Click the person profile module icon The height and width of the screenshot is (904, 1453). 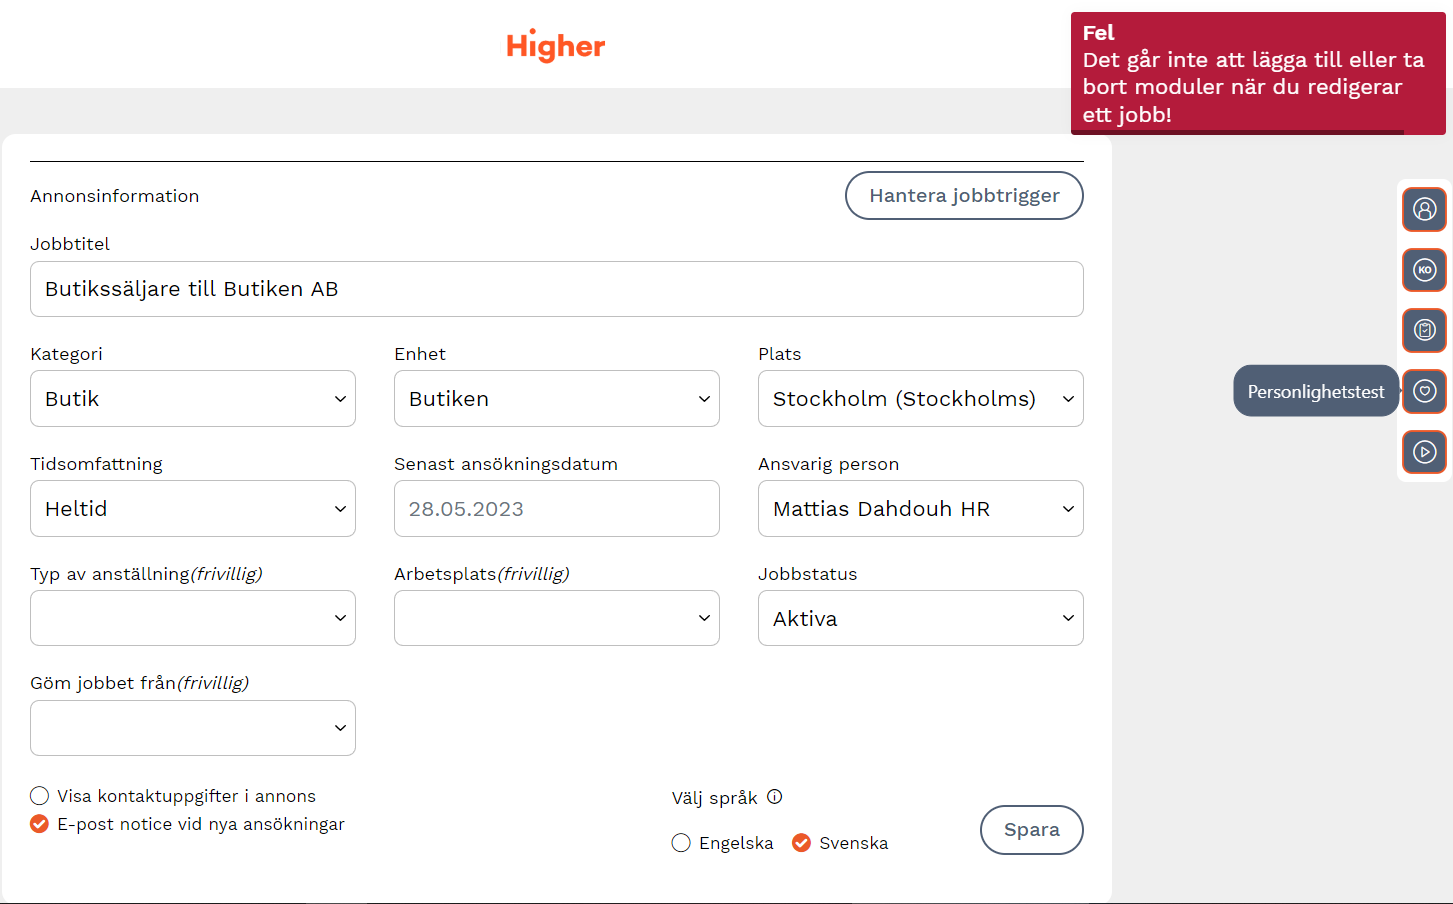pyautogui.click(x=1424, y=209)
